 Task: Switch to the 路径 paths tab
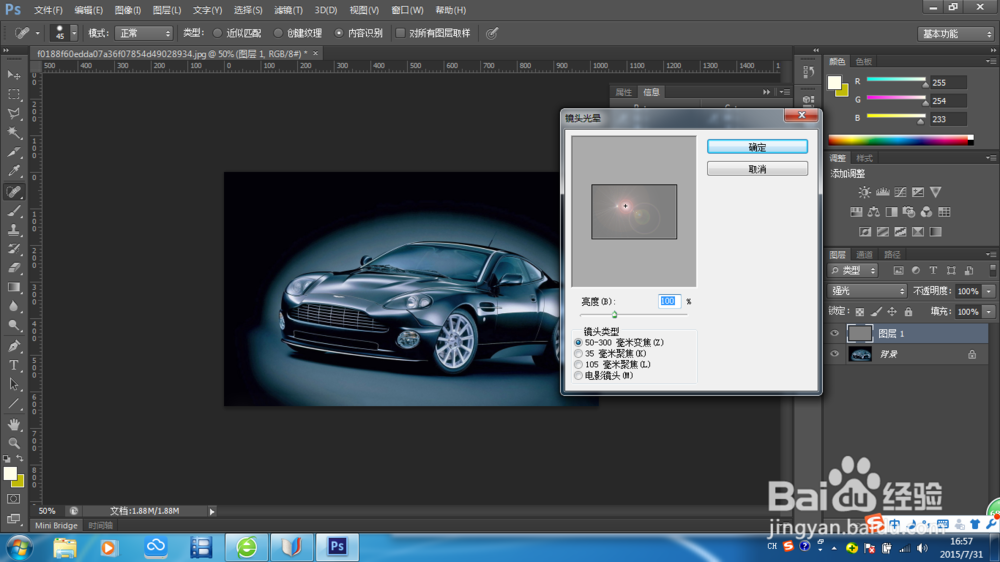point(892,255)
